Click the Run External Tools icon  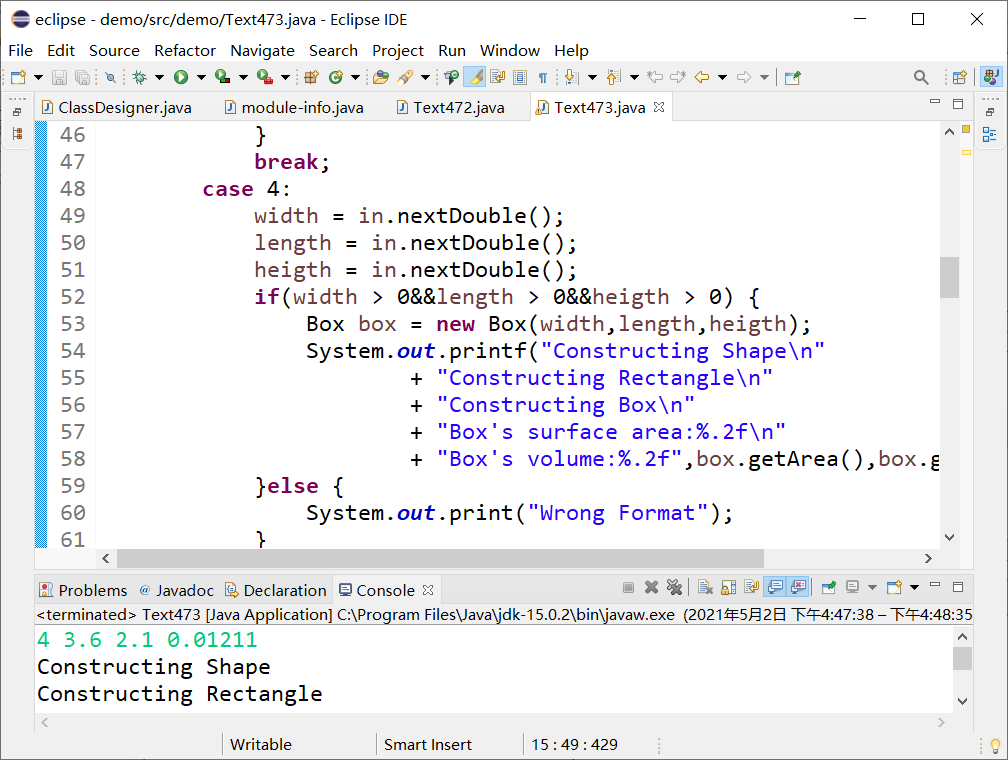click(264, 78)
